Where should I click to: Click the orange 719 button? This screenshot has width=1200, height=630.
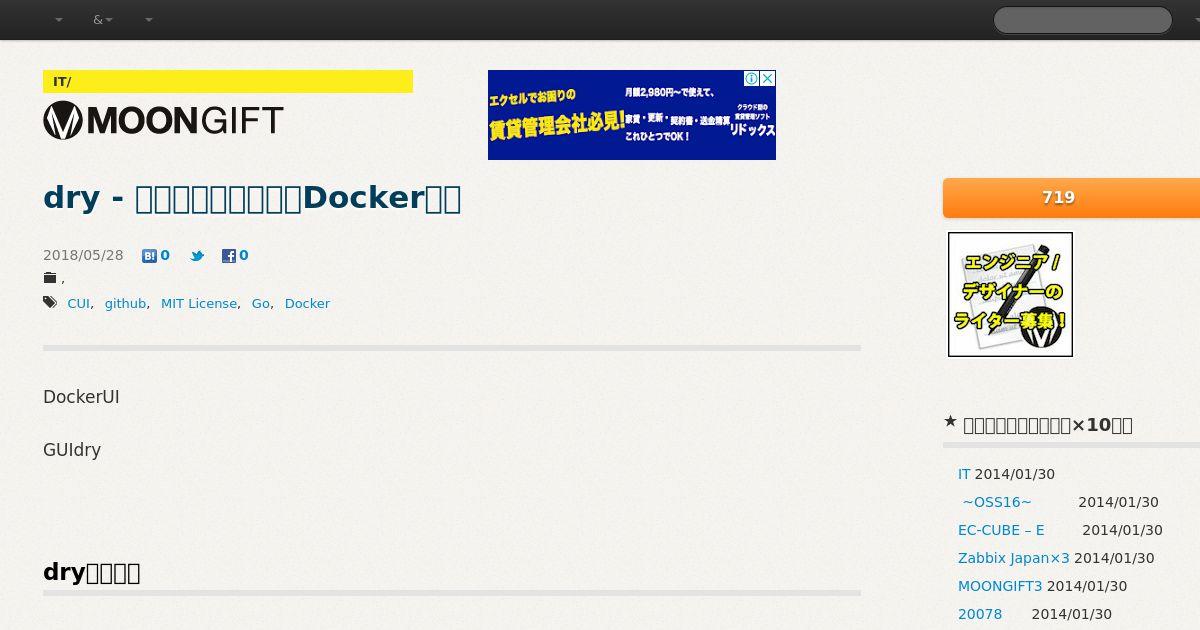[x=1071, y=198]
